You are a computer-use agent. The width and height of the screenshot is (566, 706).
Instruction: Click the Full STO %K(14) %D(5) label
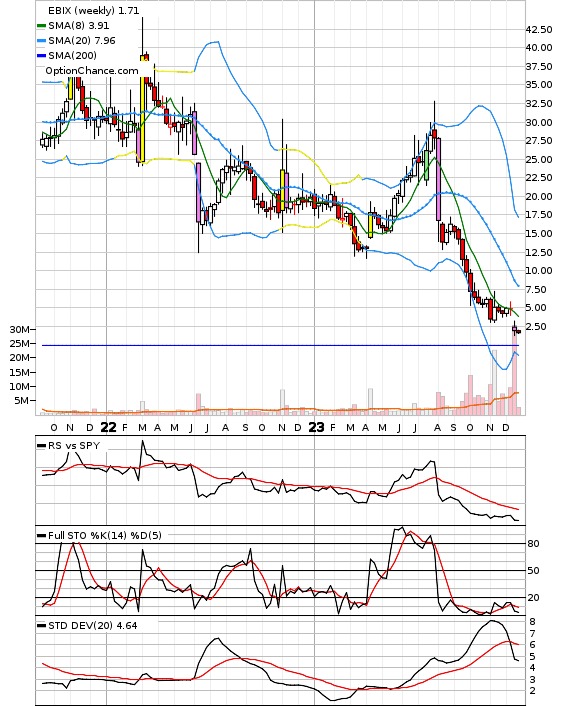coord(104,535)
